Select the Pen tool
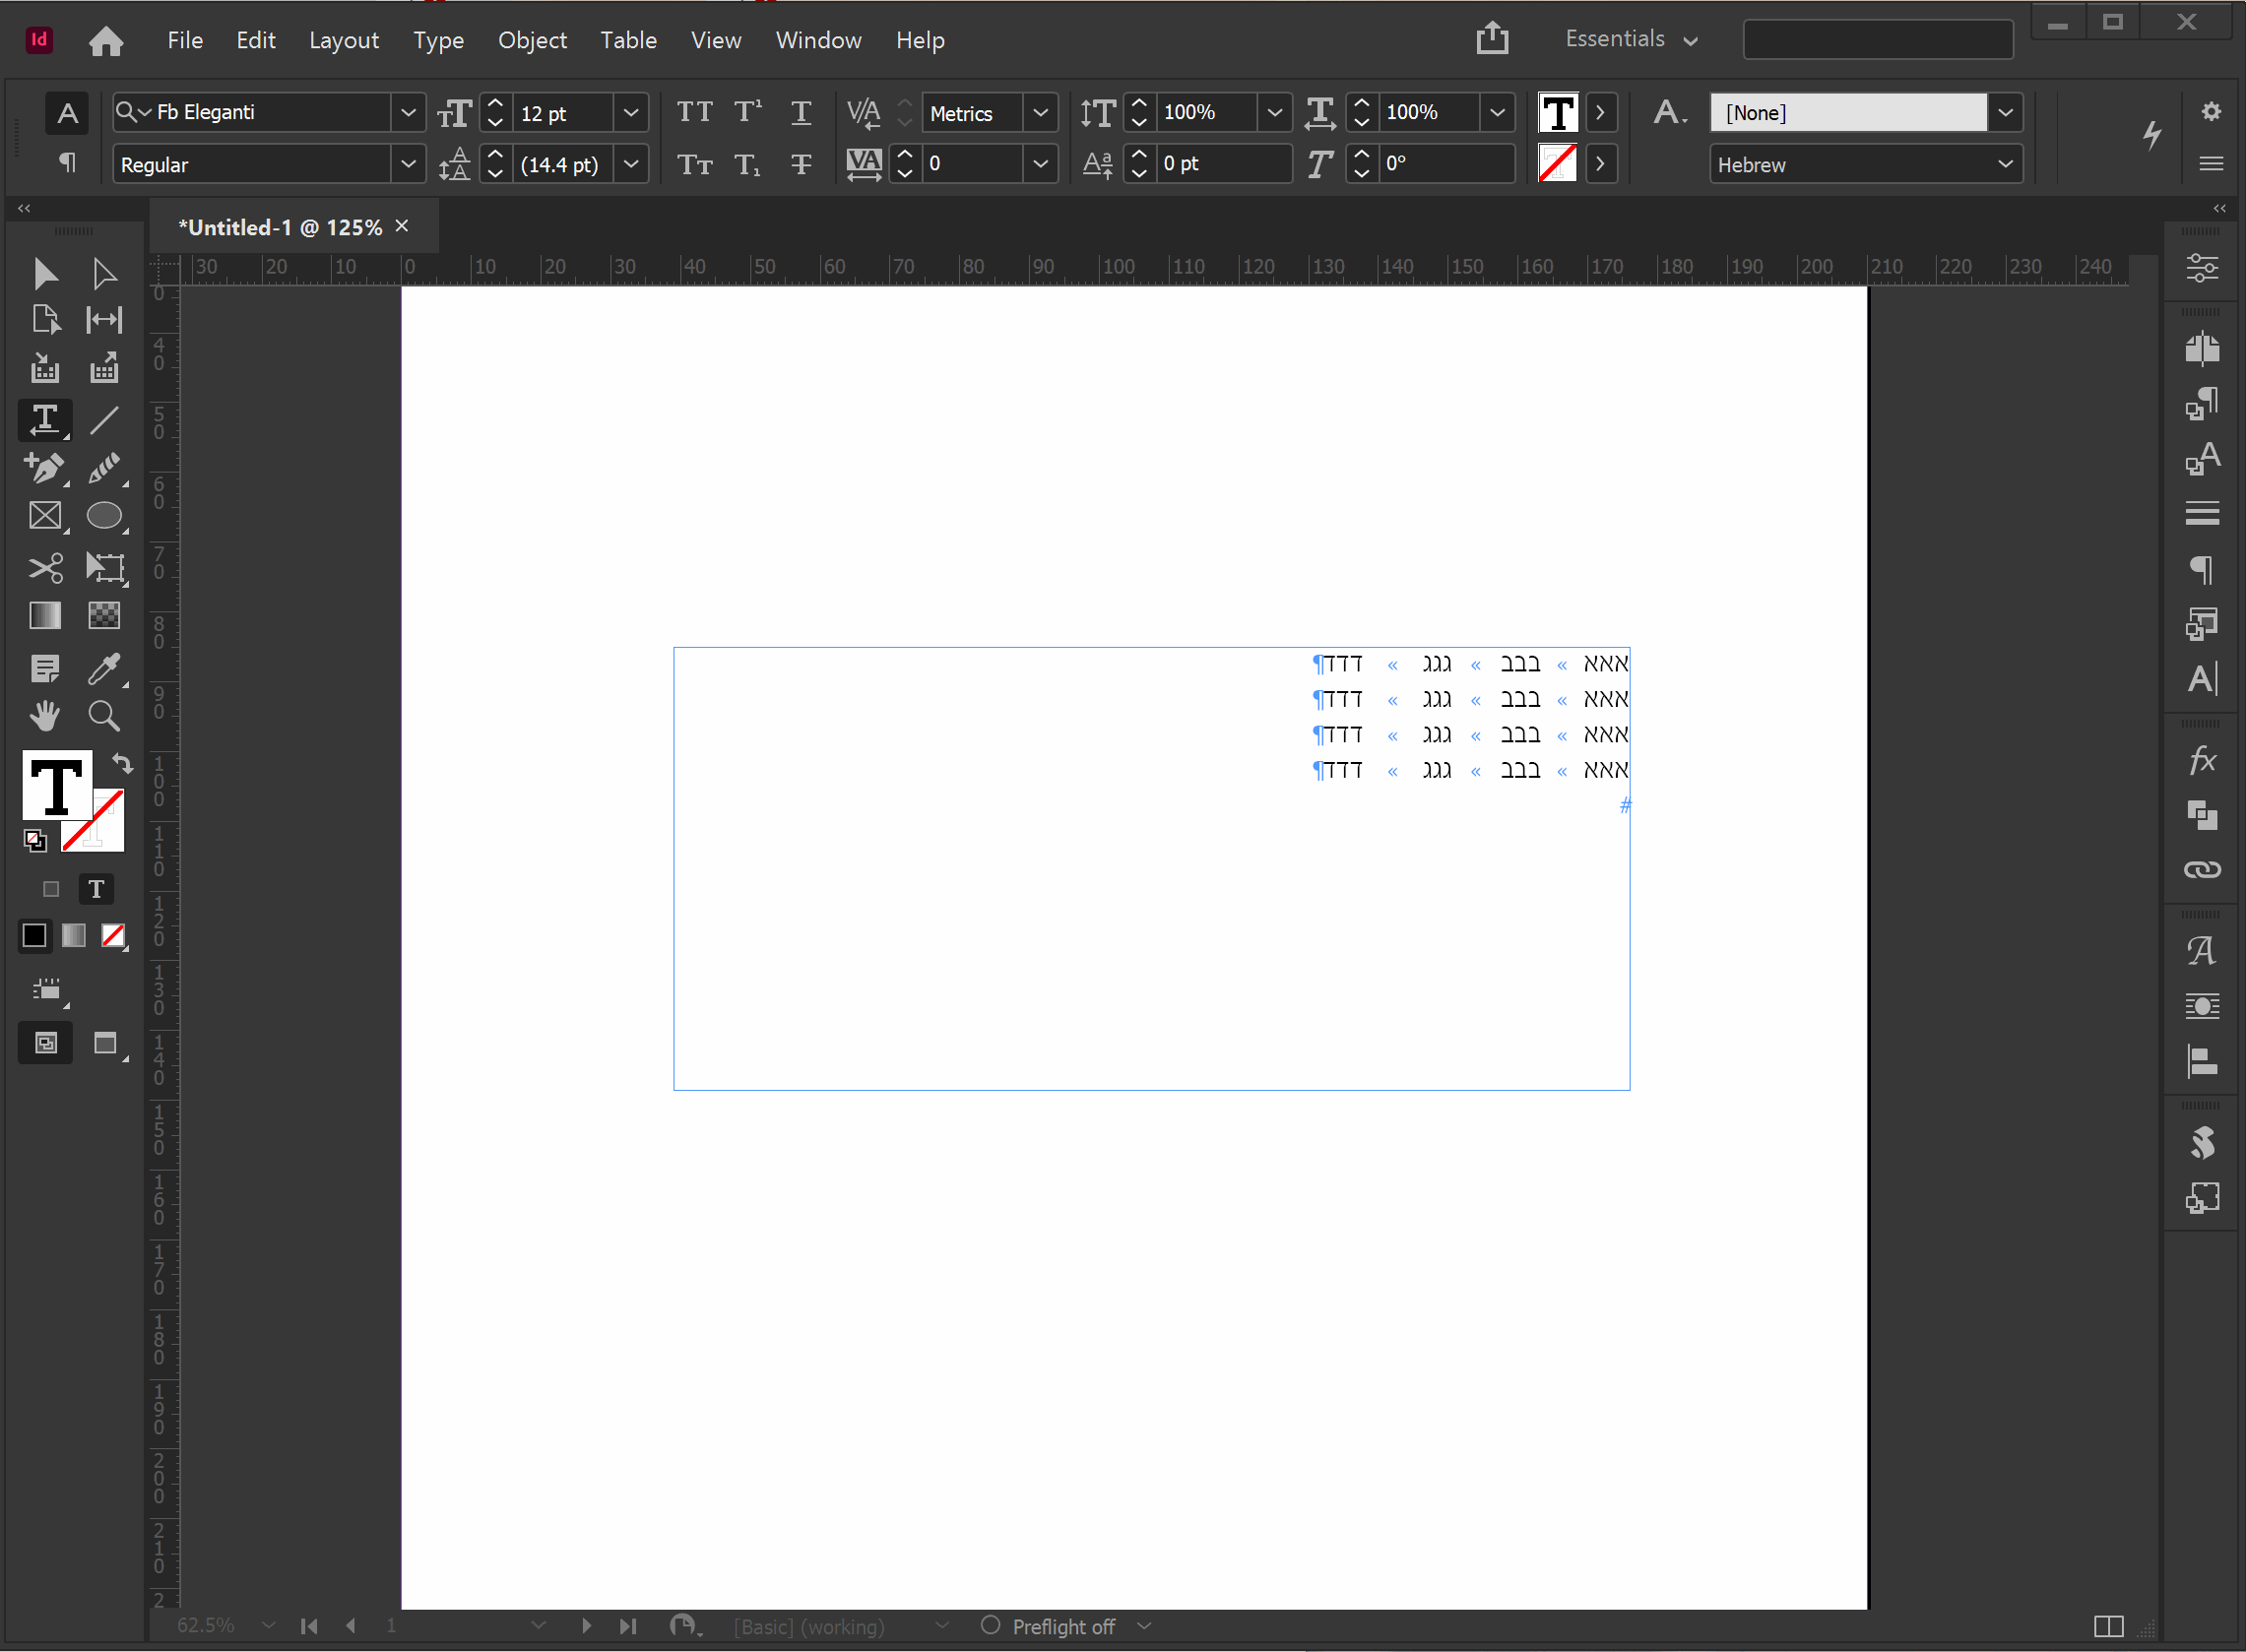Image resolution: width=2246 pixels, height=1652 pixels. coord(44,467)
